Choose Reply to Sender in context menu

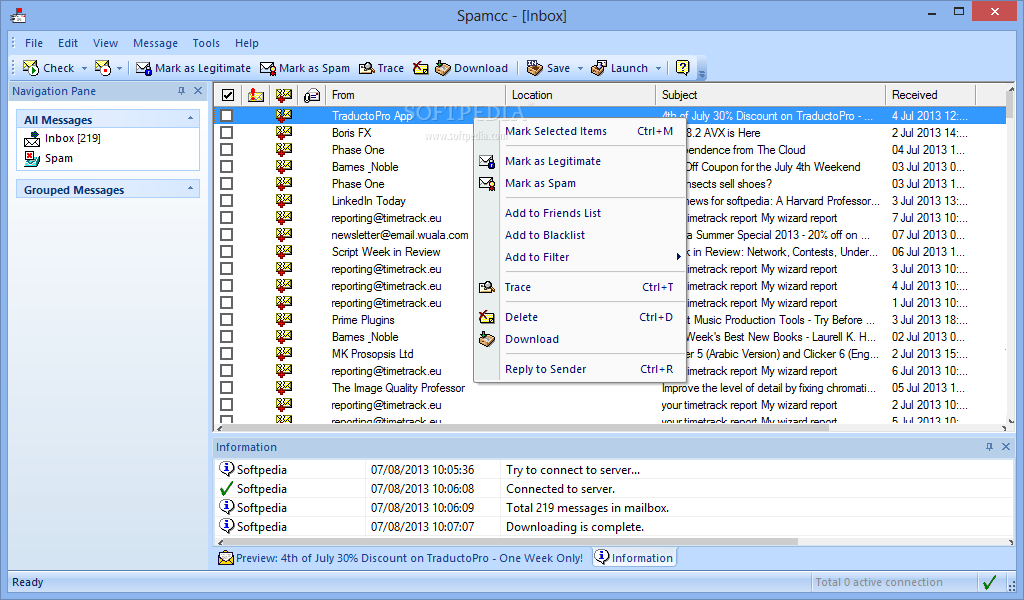click(580, 370)
